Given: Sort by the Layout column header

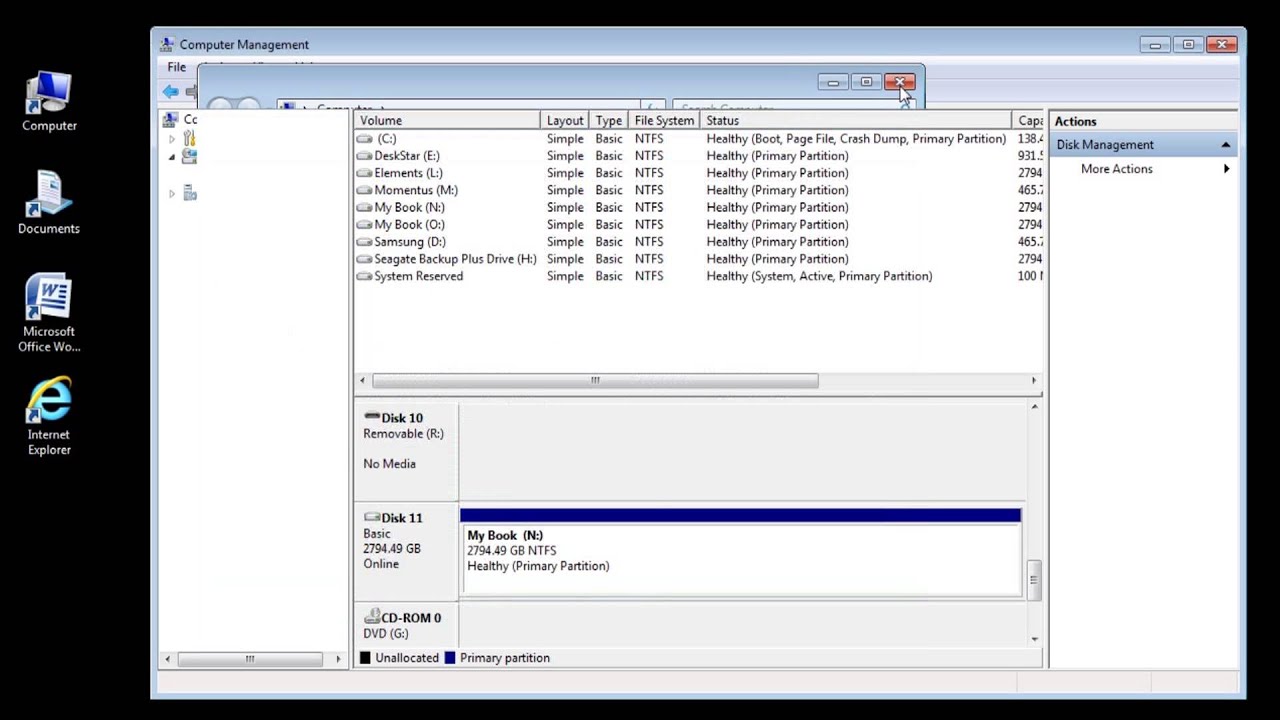Looking at the screenshot, I should [565, 120].
